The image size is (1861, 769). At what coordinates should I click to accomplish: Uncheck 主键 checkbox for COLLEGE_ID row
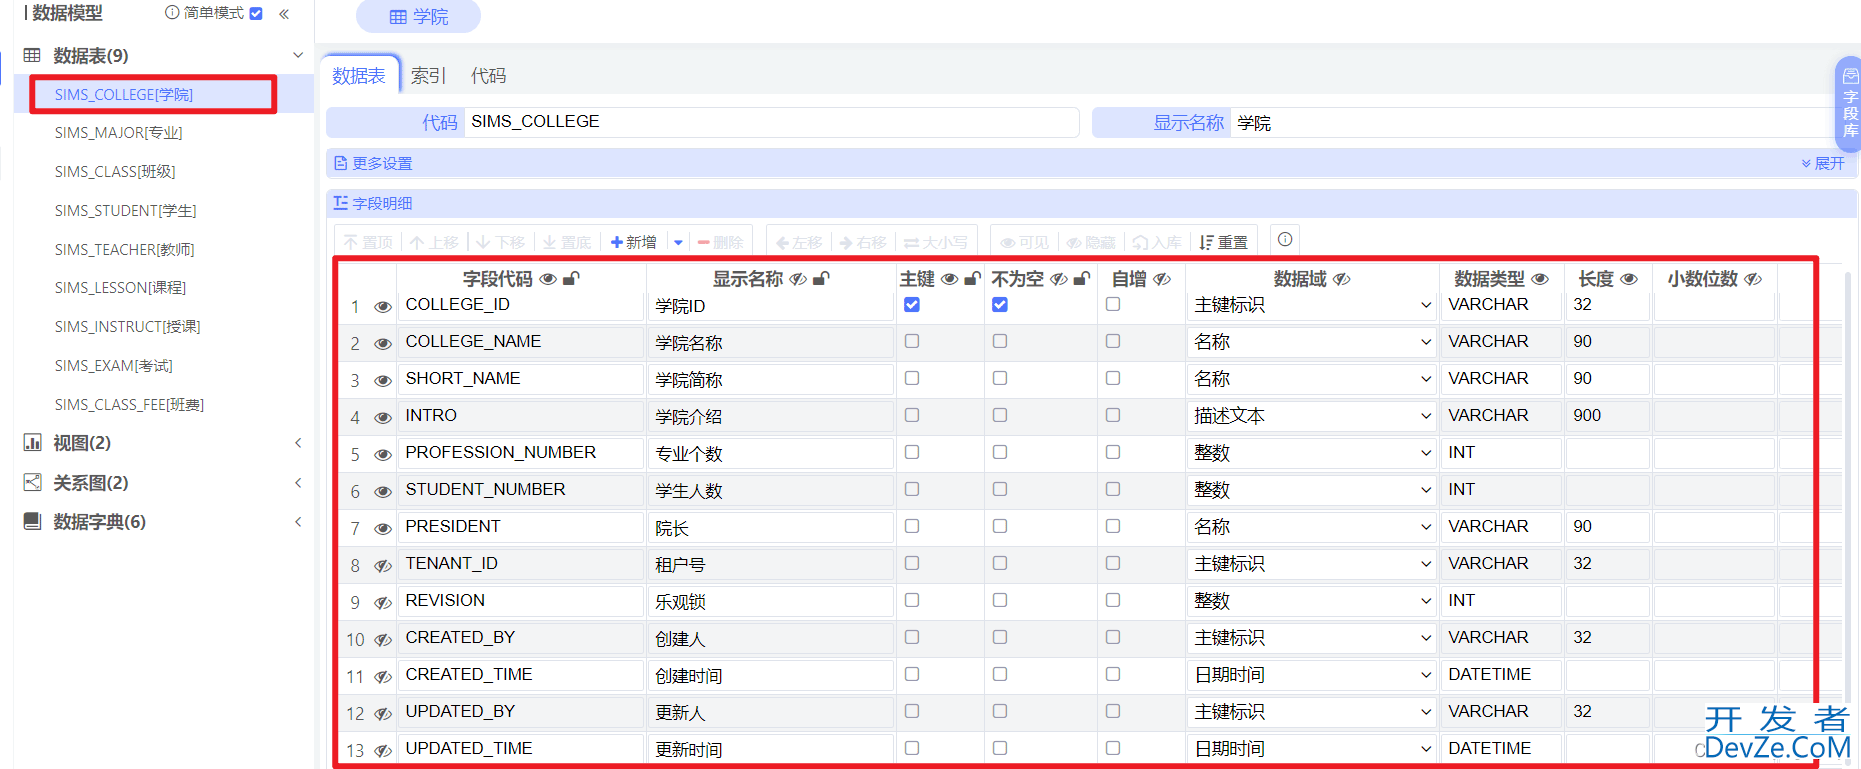[x=912, y=304]
